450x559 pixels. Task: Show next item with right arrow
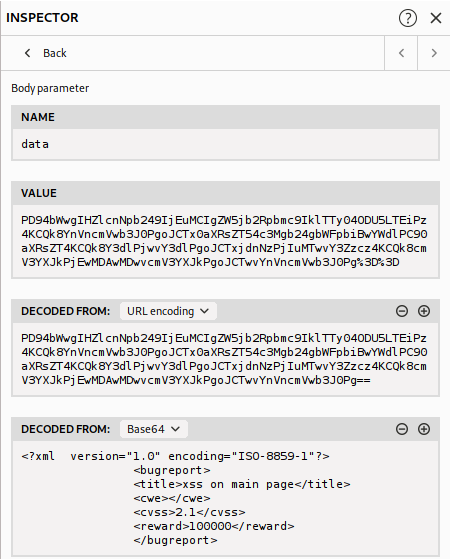434,53
